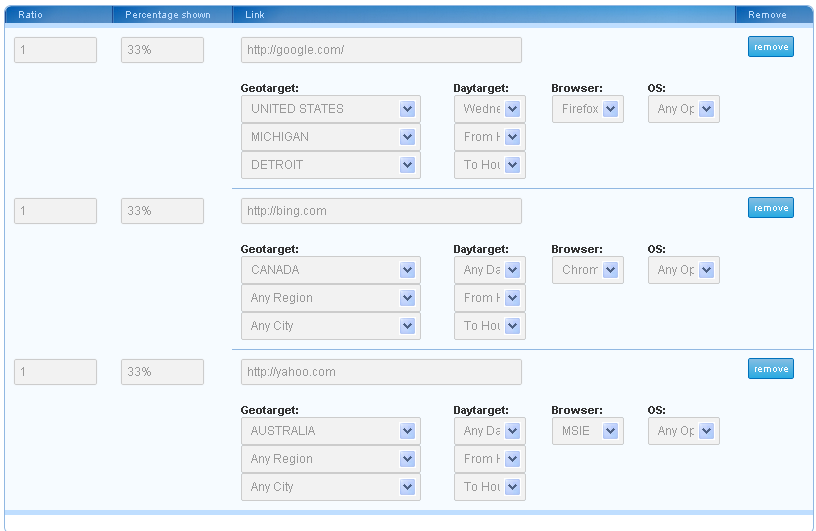Open OS dropdown in google.com row
The image size is (816, 531).
click(x=684, y=109)
